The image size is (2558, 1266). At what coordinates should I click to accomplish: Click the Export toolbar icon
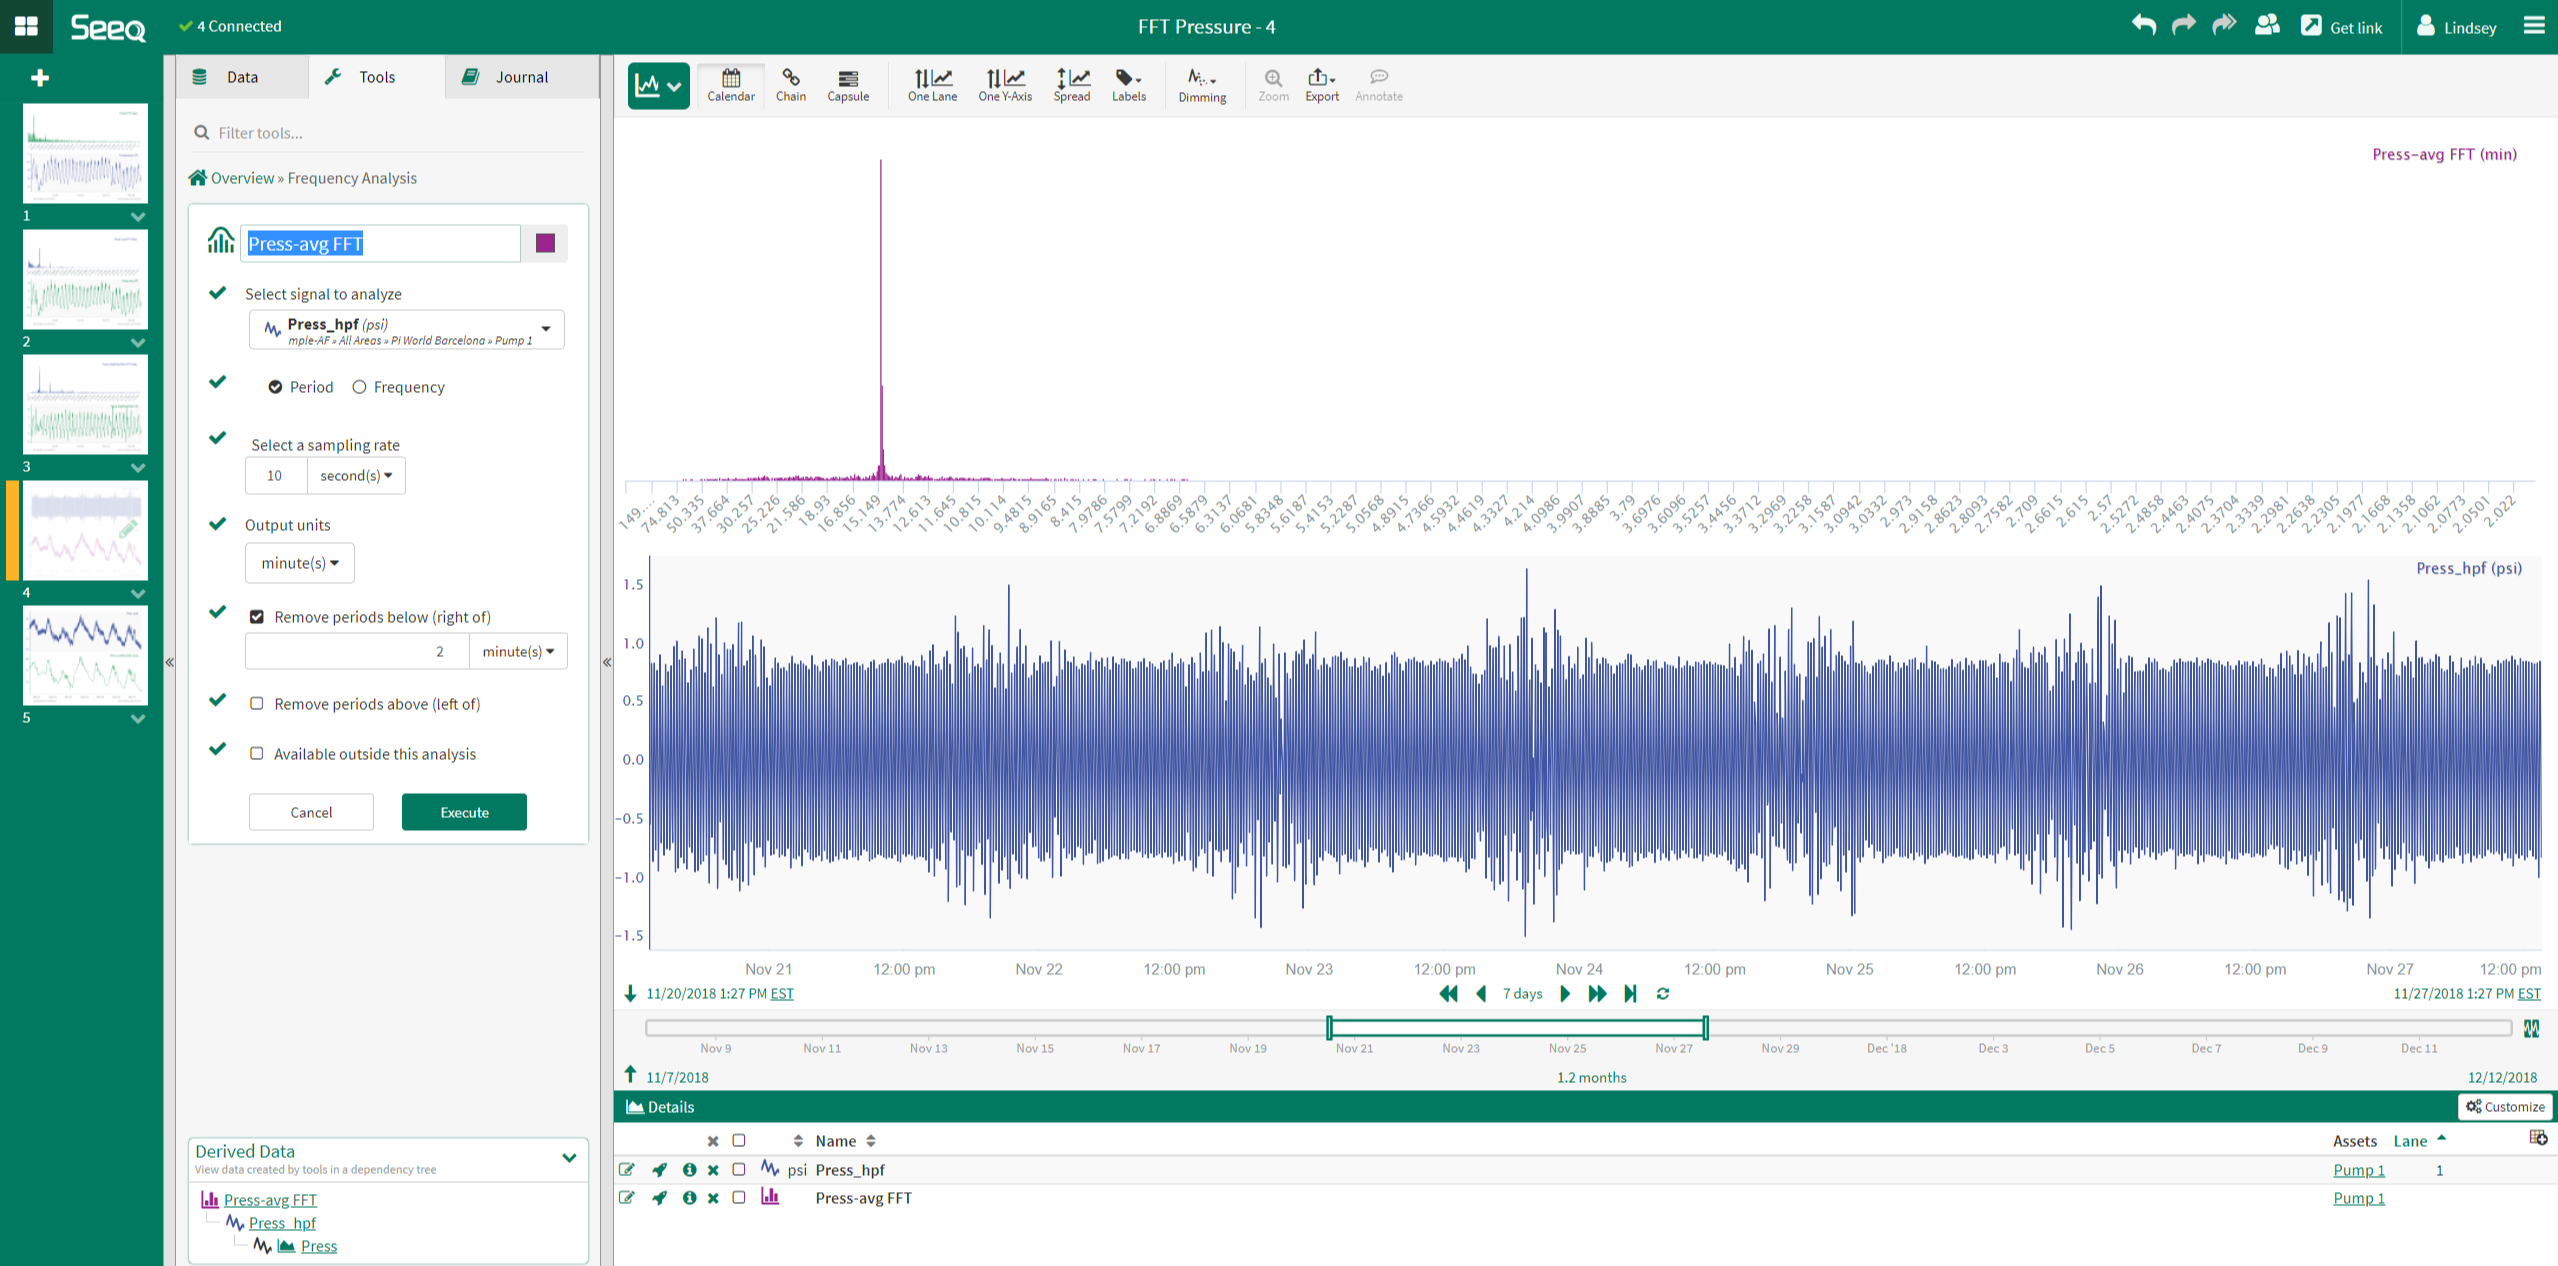point(1321,85)
